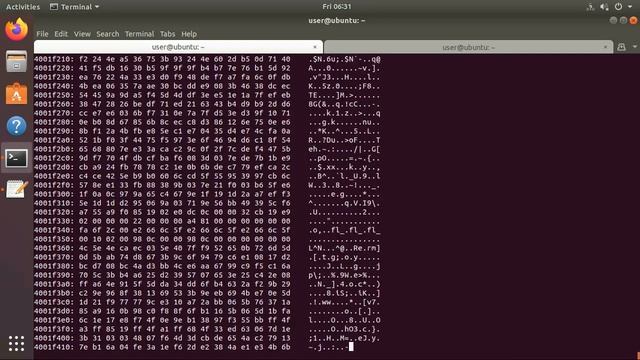The height and width of the screenshot is (360, 640).
Task: Launch Ubuntu Software from the dock
Action: pos(16,94)
